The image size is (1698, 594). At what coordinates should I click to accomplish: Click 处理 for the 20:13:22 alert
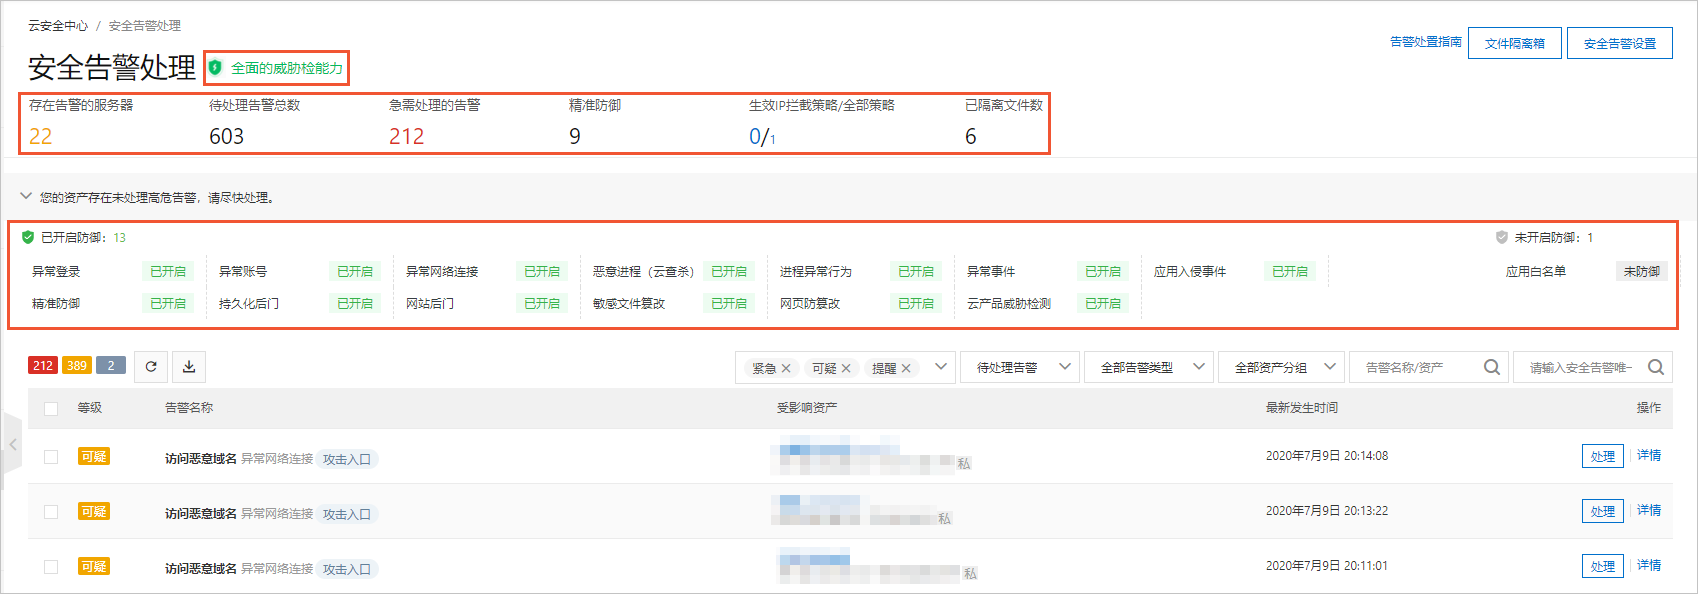click(x=1603, y=511)
